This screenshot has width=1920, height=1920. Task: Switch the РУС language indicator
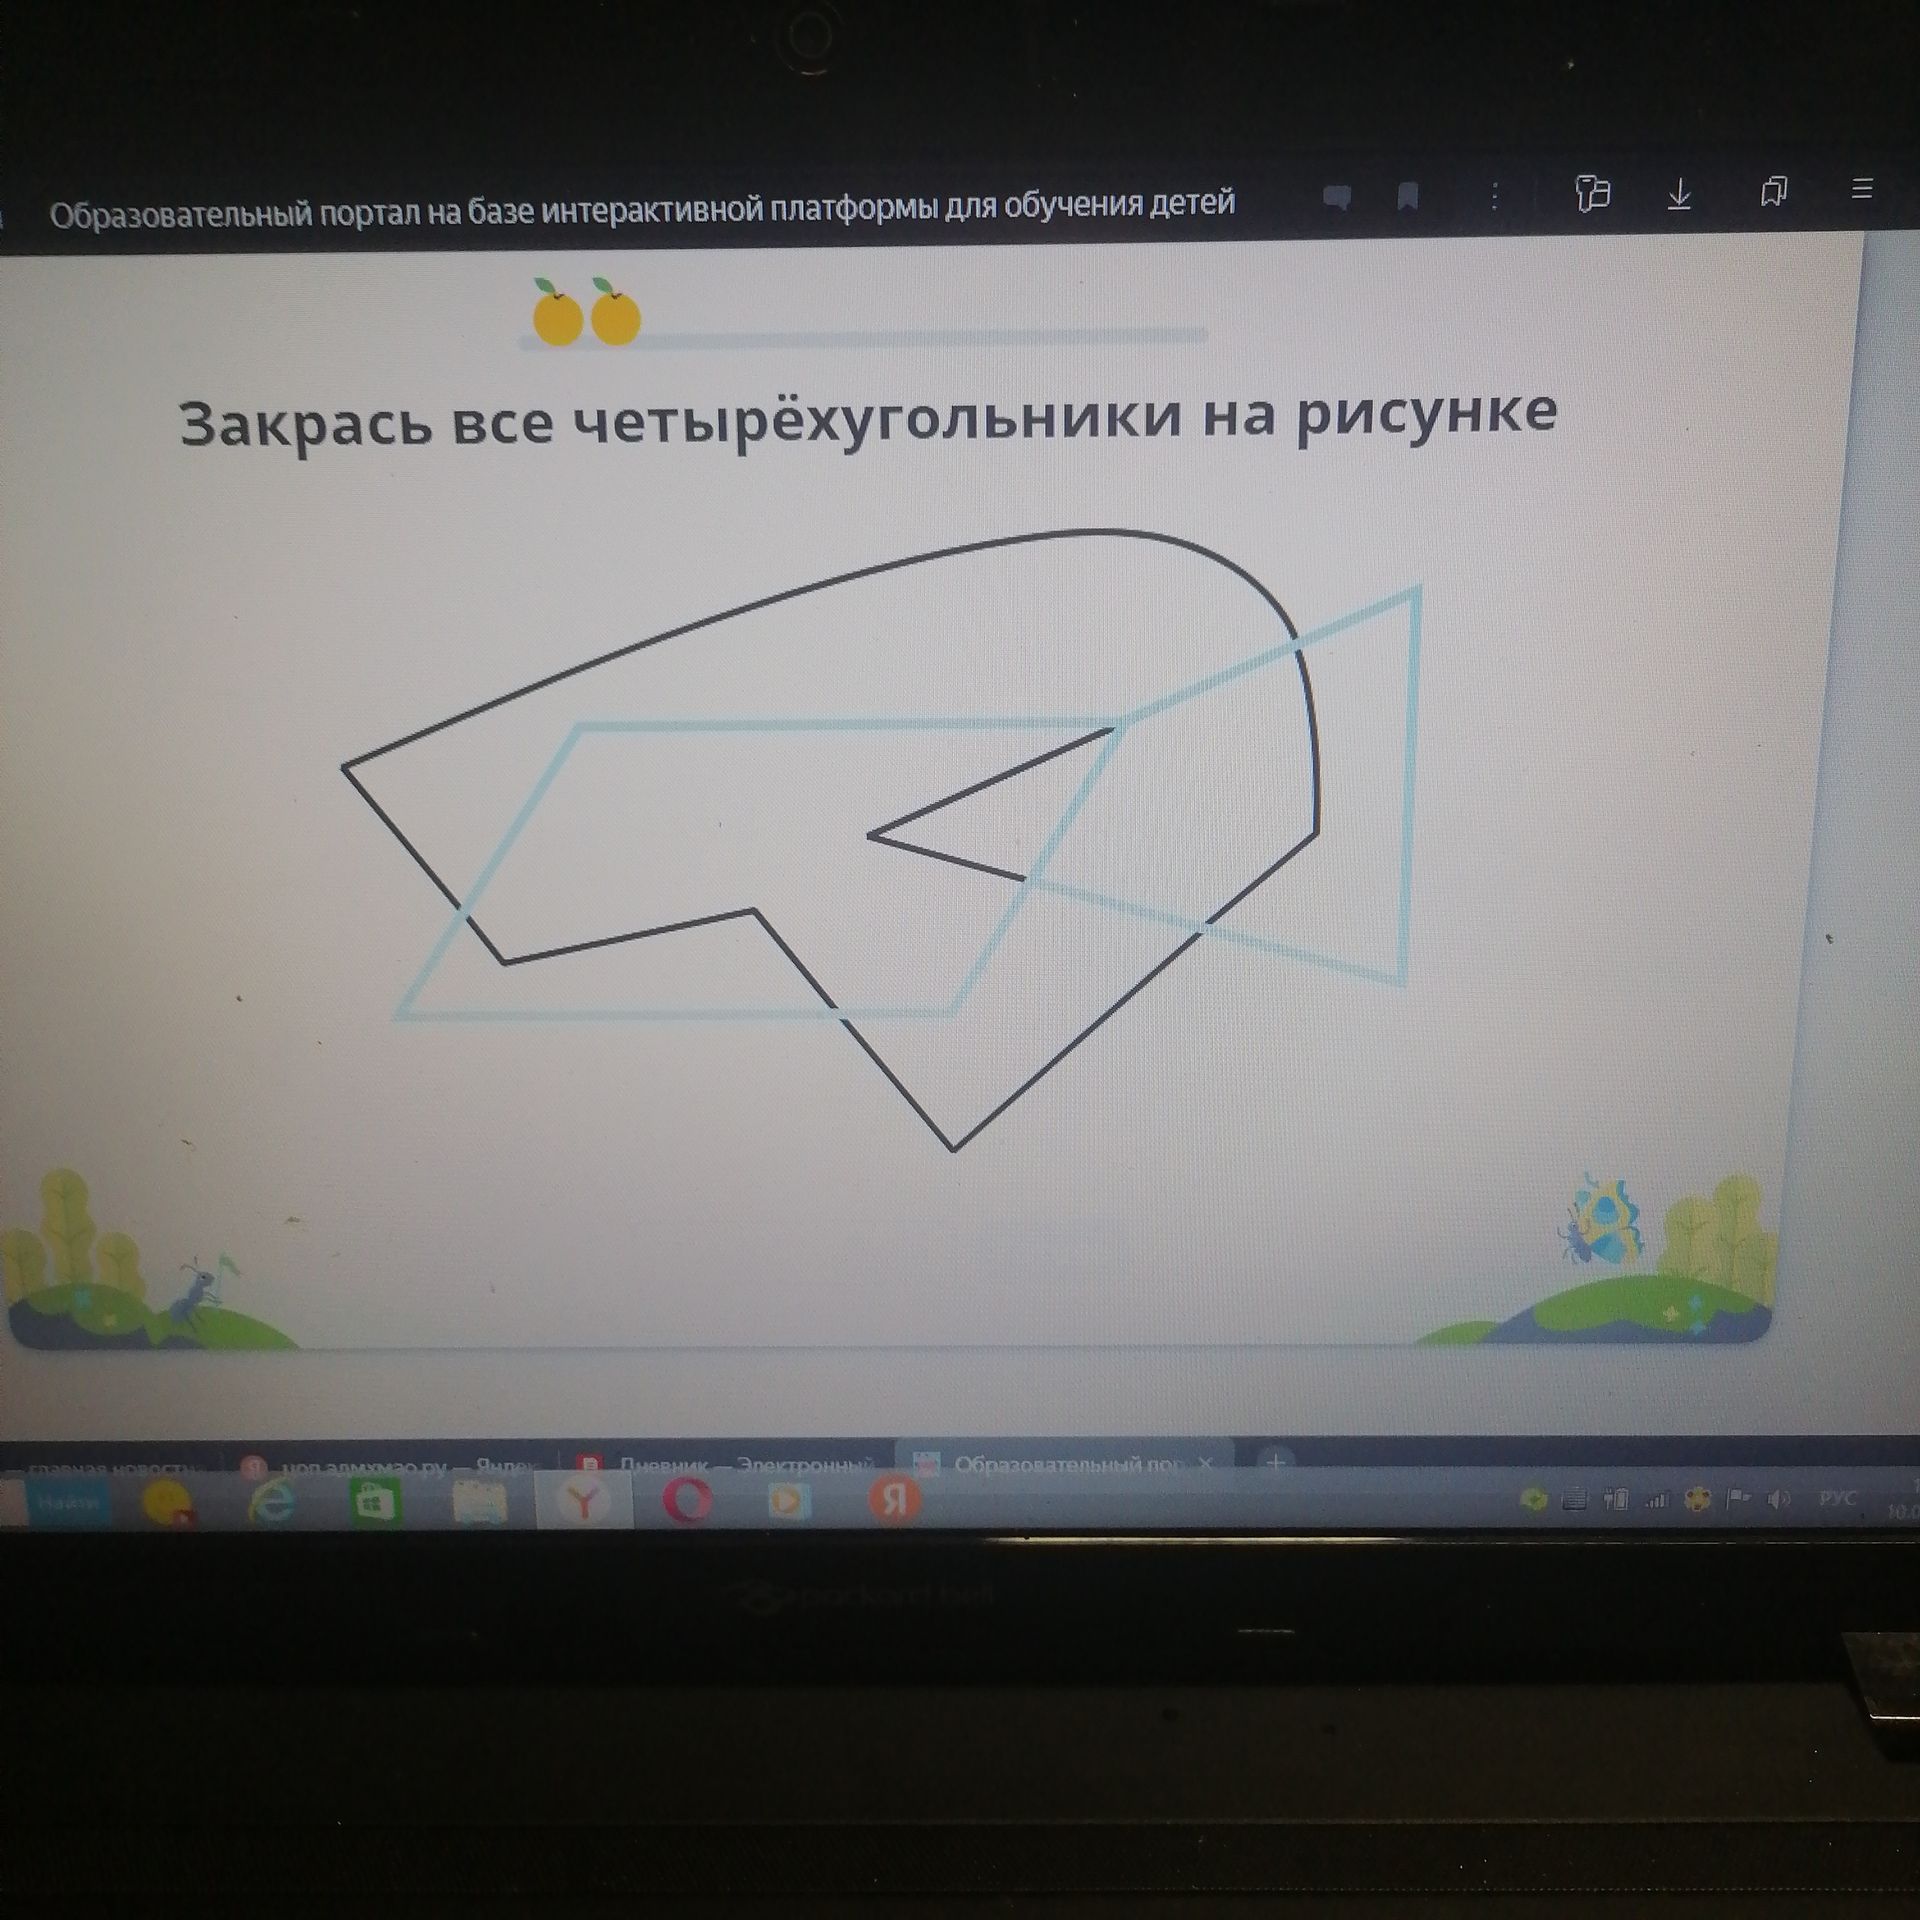pyautogui.click(x=1837, y=1497)
